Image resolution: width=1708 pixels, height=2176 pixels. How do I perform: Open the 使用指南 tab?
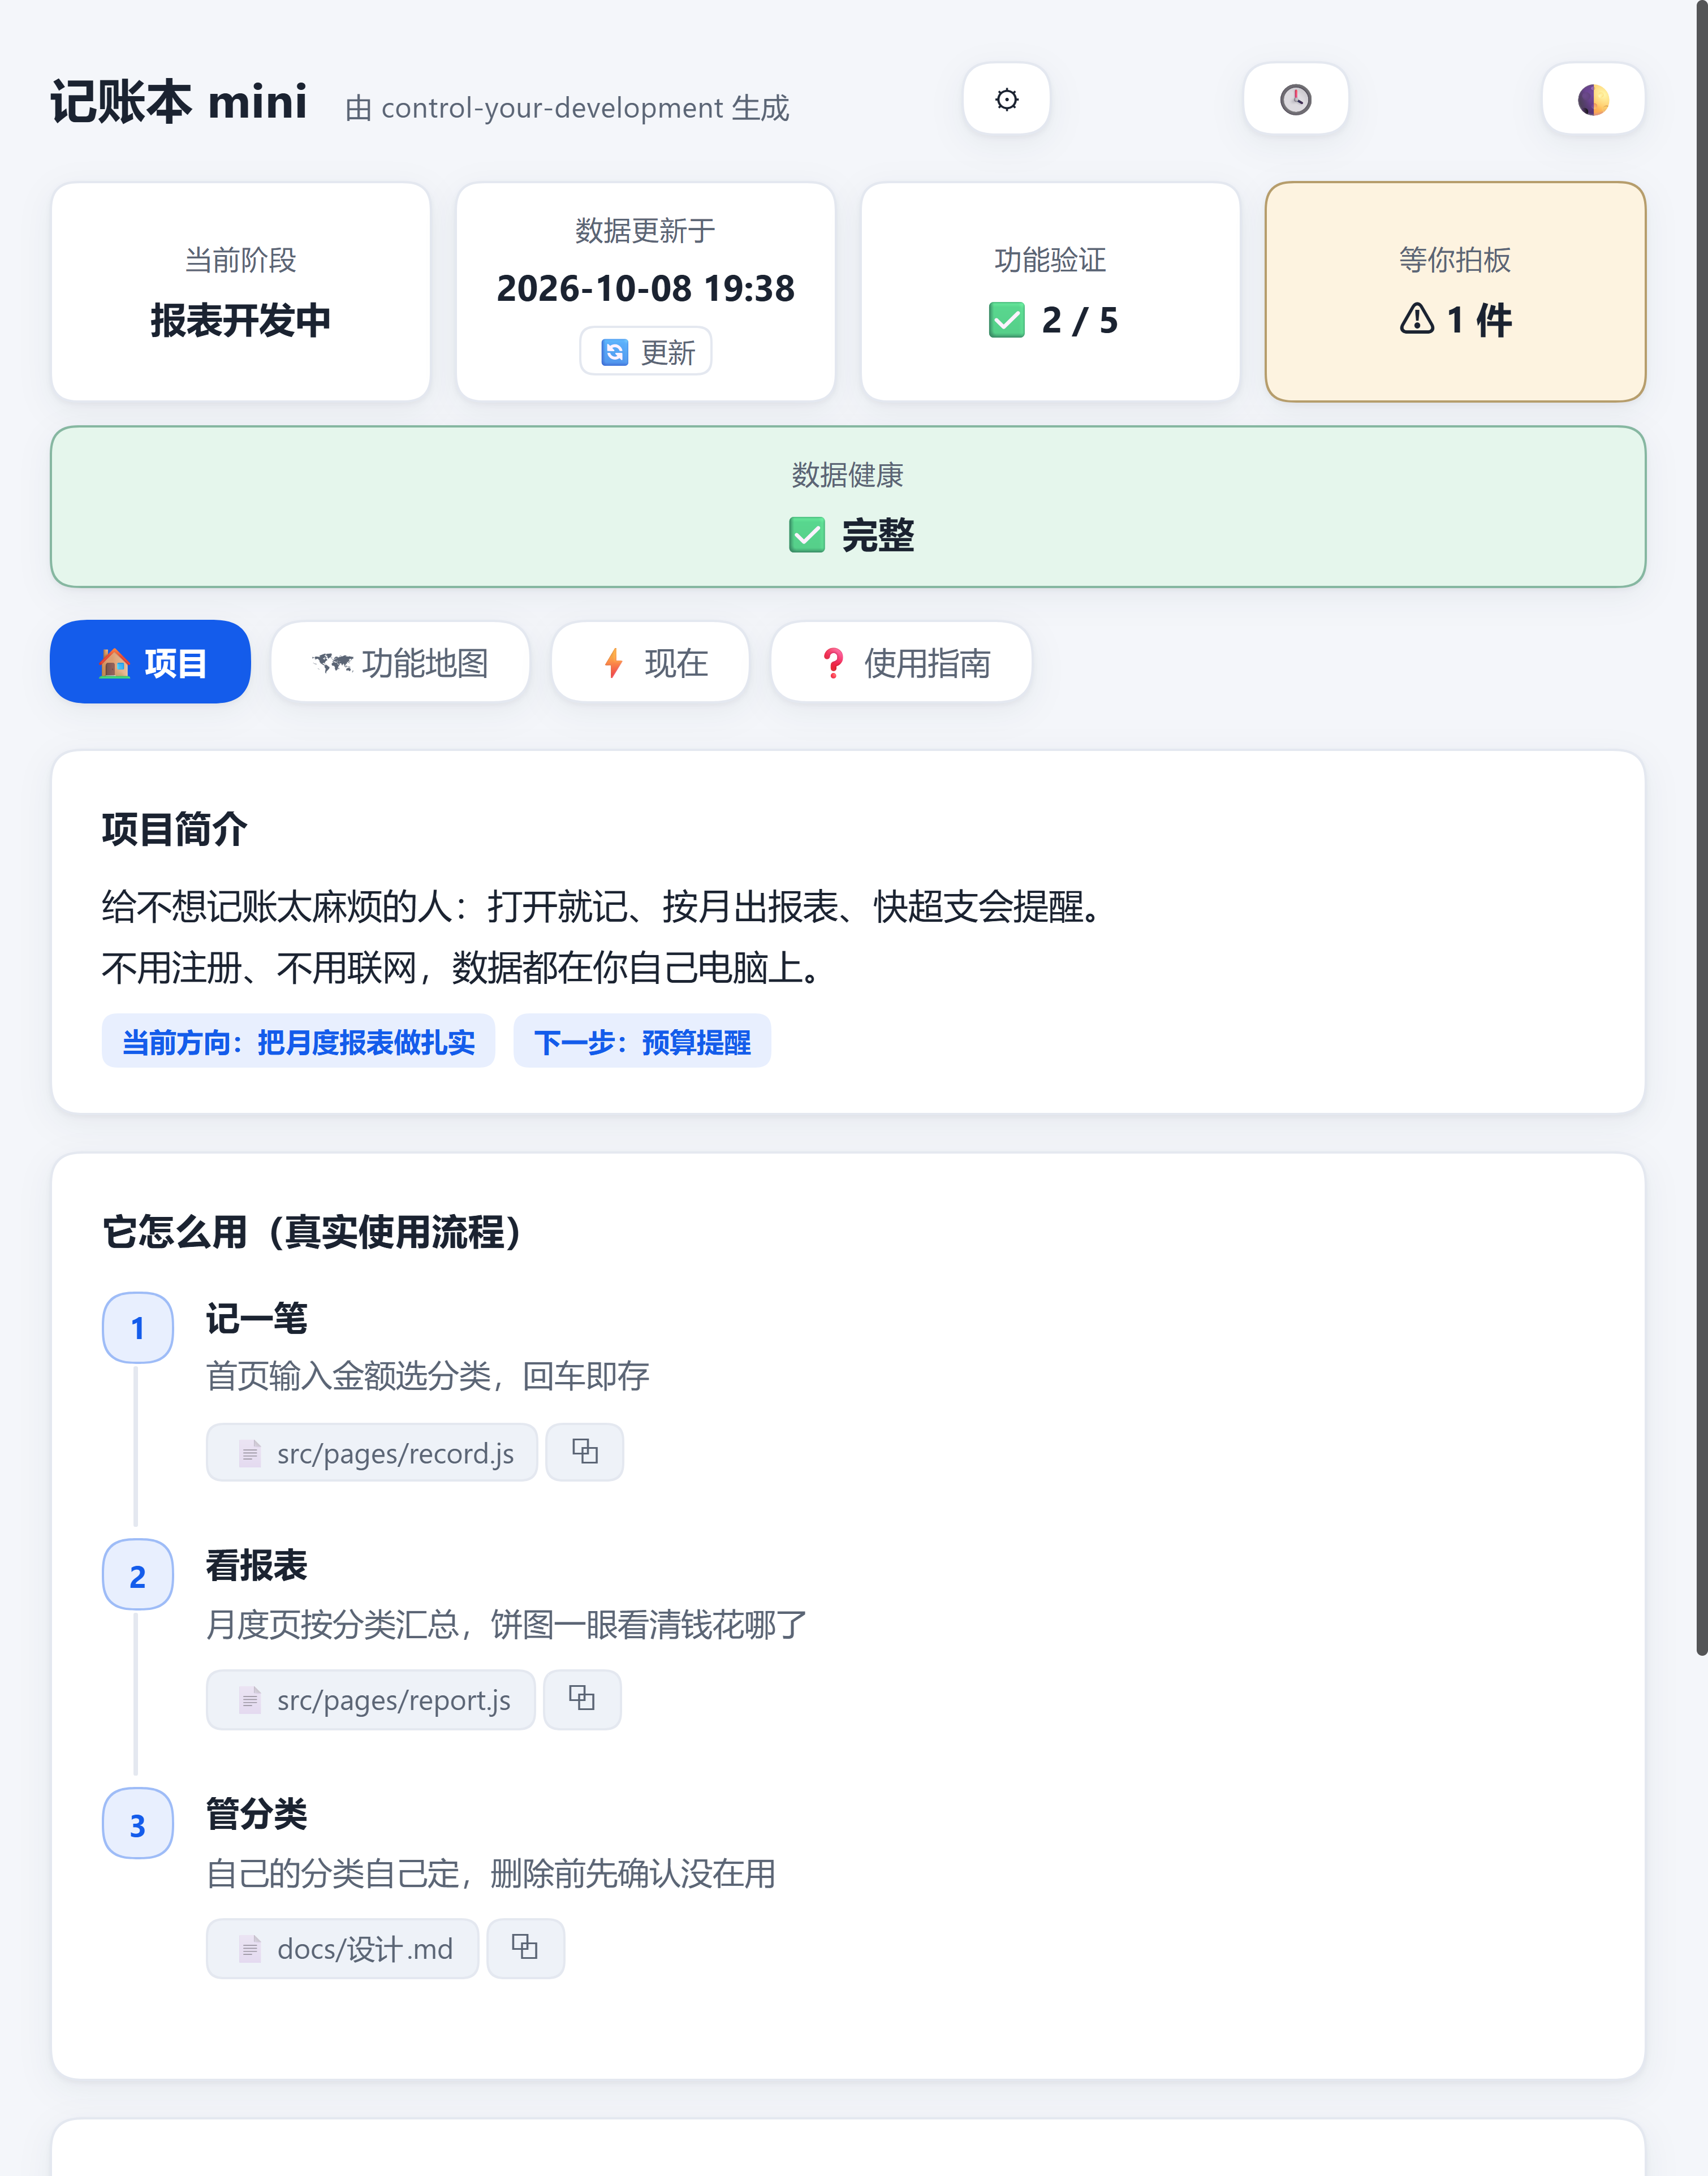901,662
